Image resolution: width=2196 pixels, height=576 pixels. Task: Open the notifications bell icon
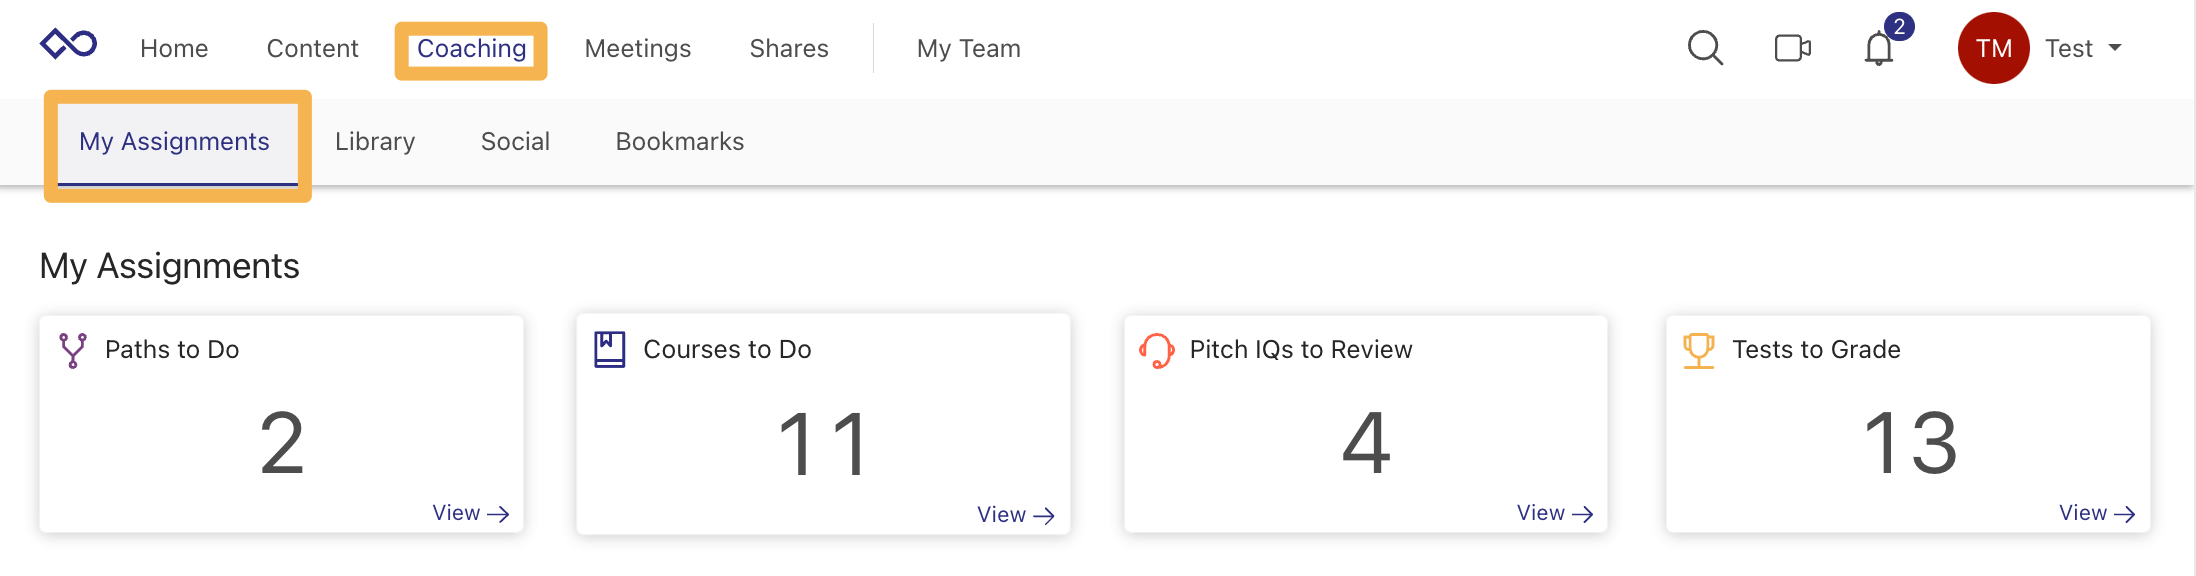coord(1879,49)
